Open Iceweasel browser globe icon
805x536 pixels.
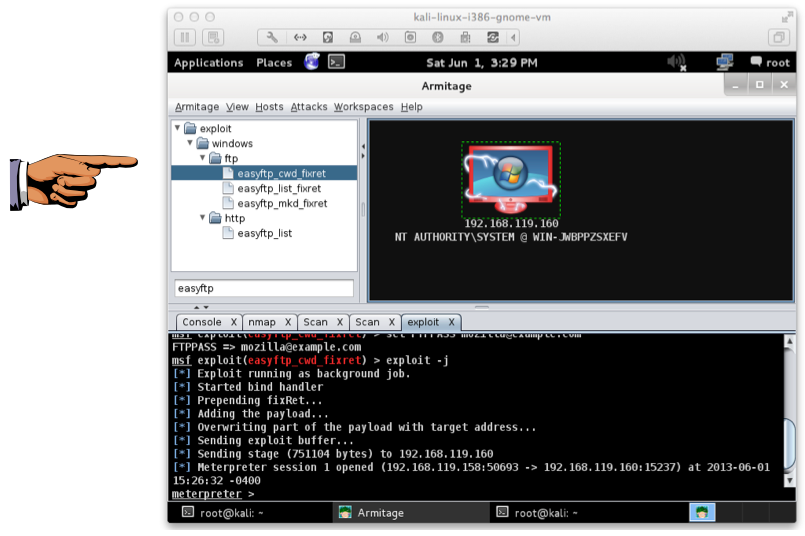(312, 62)
